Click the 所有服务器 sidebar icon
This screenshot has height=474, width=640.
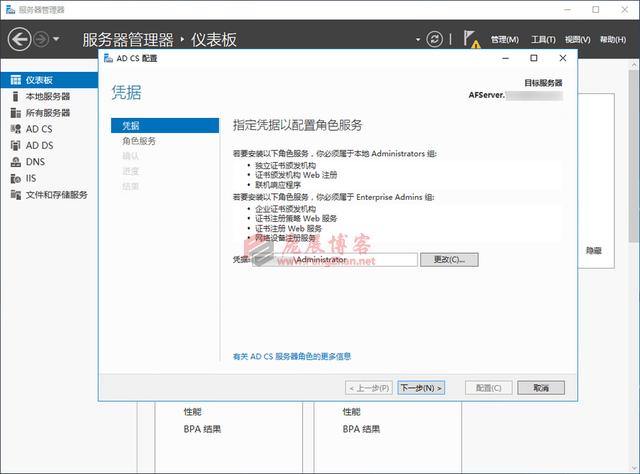(16, 113)
